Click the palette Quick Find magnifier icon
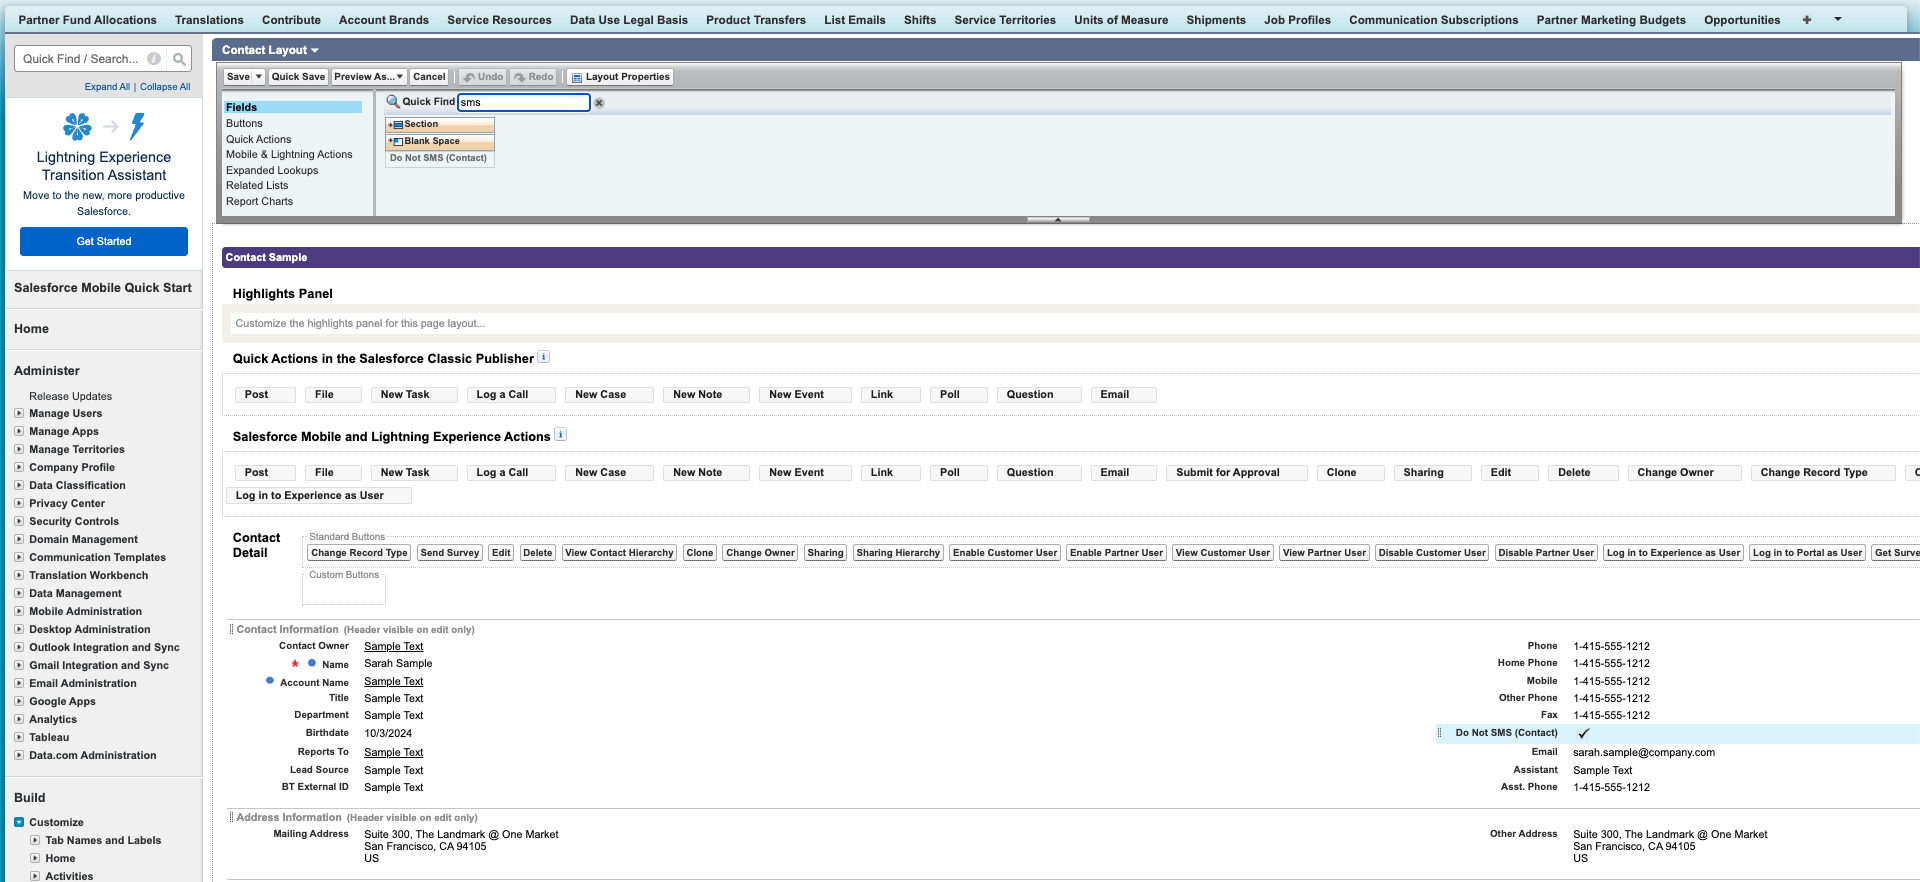This screenshot has height=882, width=1920. [x=393, y=102]
